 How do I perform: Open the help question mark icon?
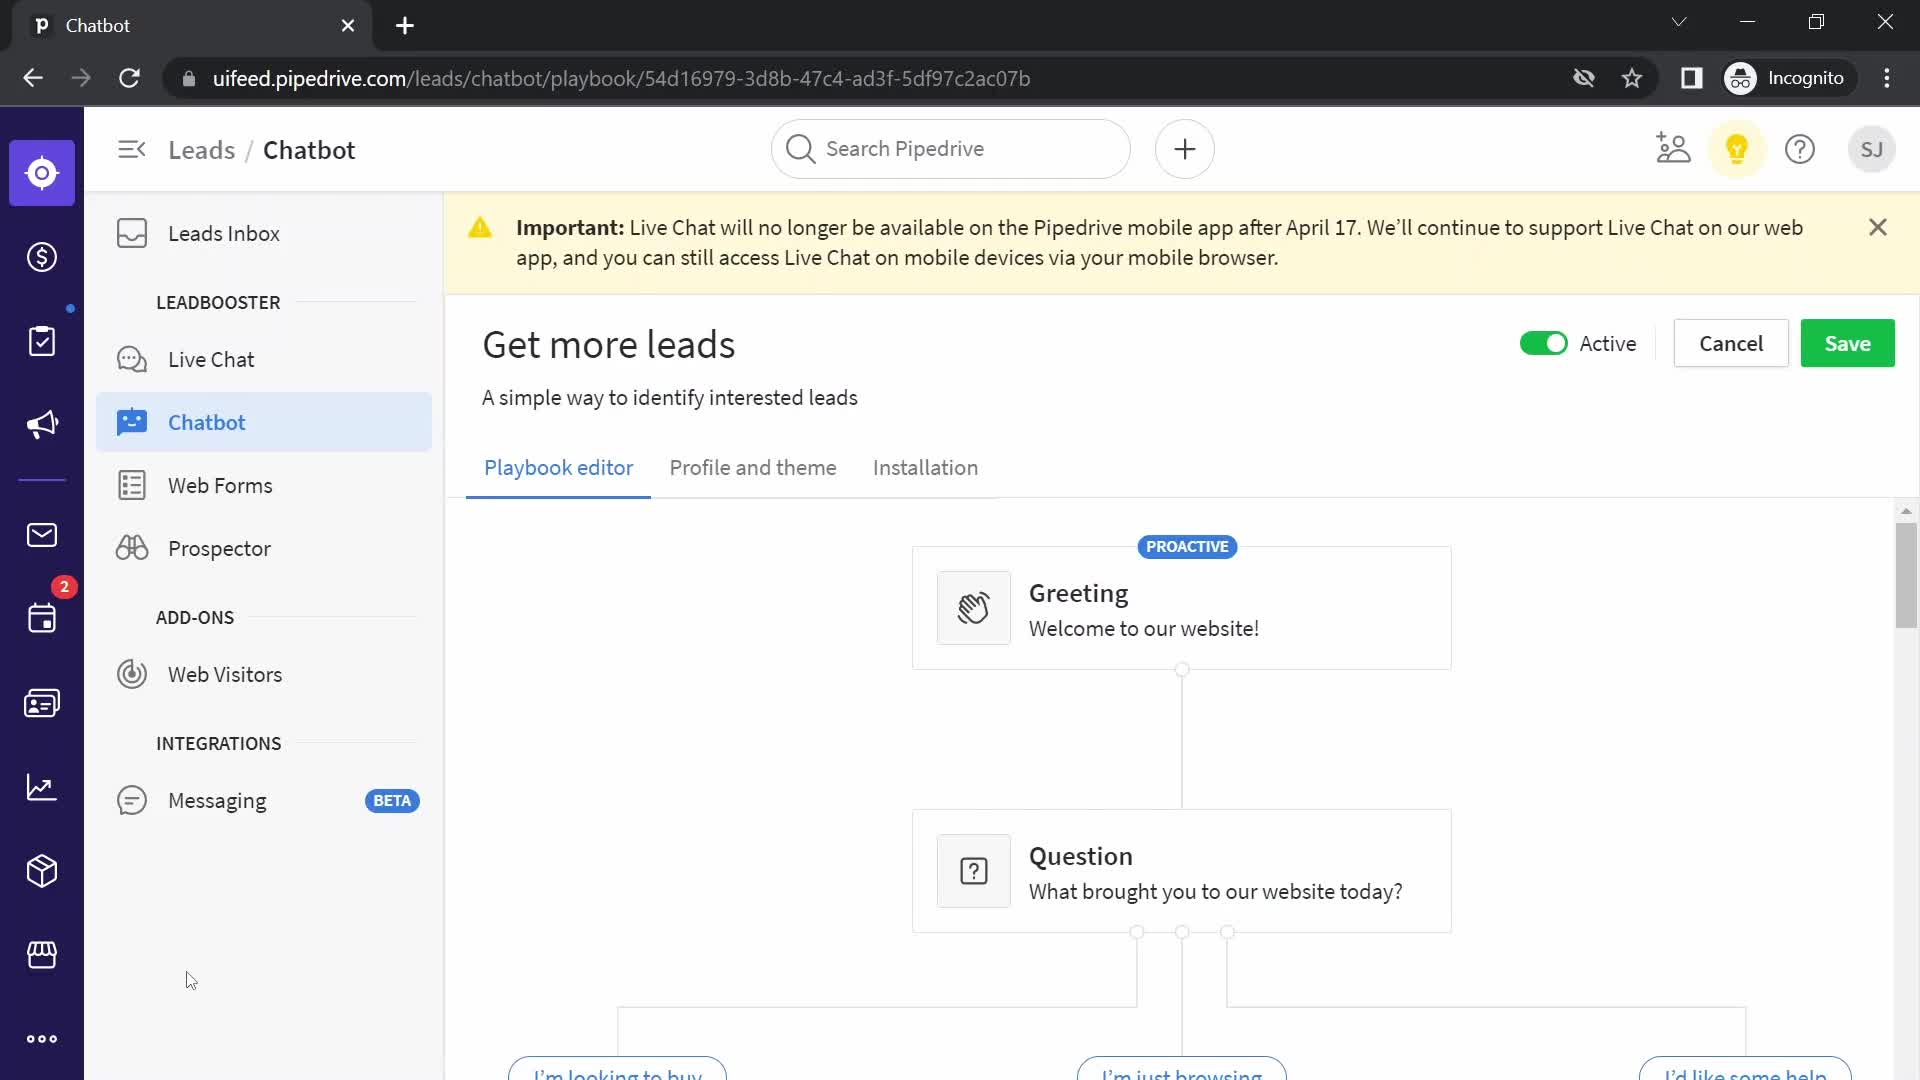(1800, 149)
